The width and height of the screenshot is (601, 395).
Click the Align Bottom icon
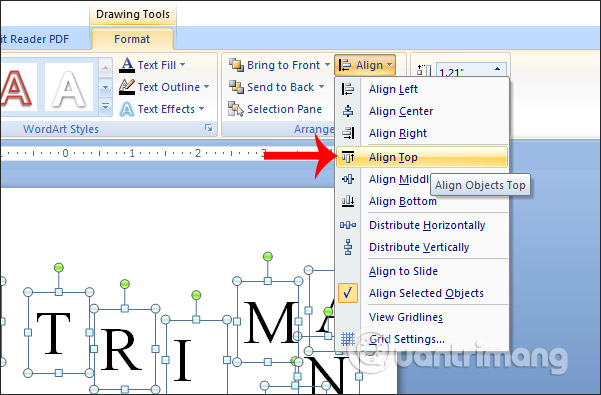click(x=348, y=201)
